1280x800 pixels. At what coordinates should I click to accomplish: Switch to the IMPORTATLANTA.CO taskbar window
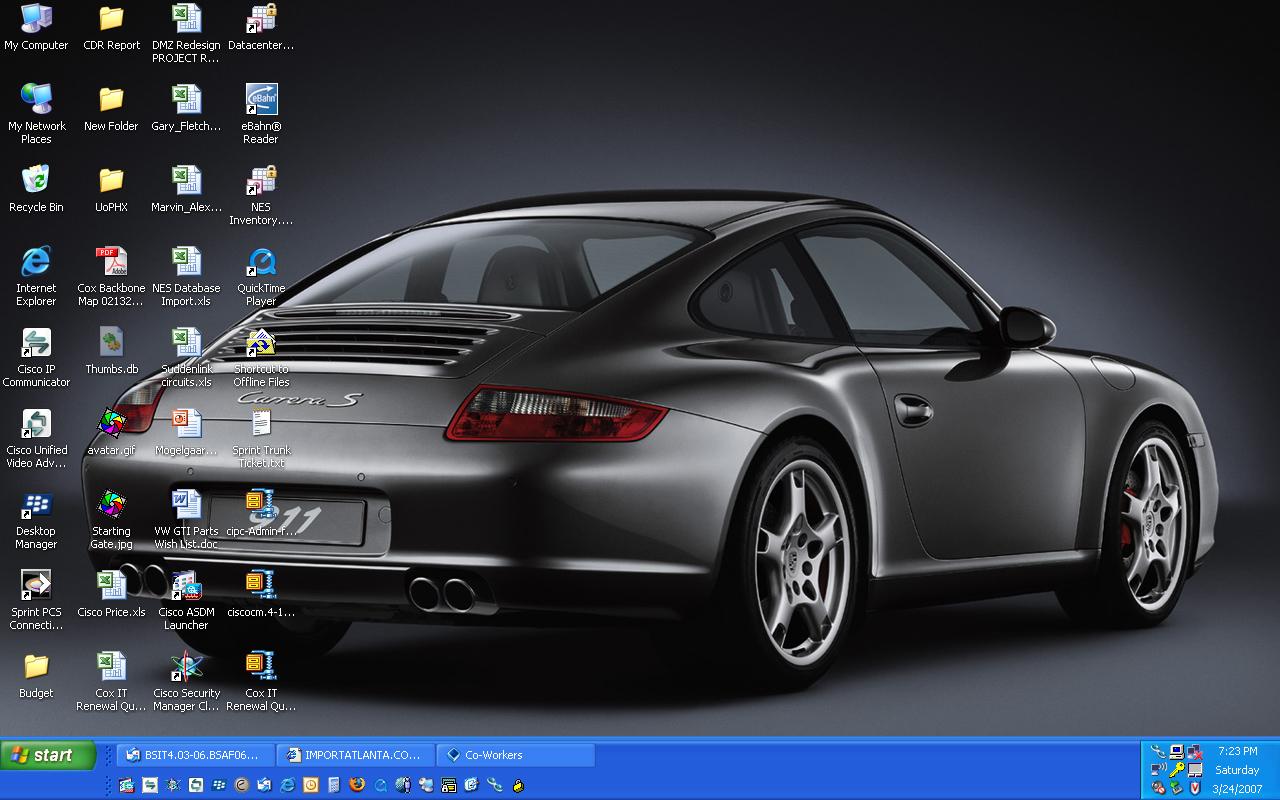pyautogui.click(x=356, y=755)
